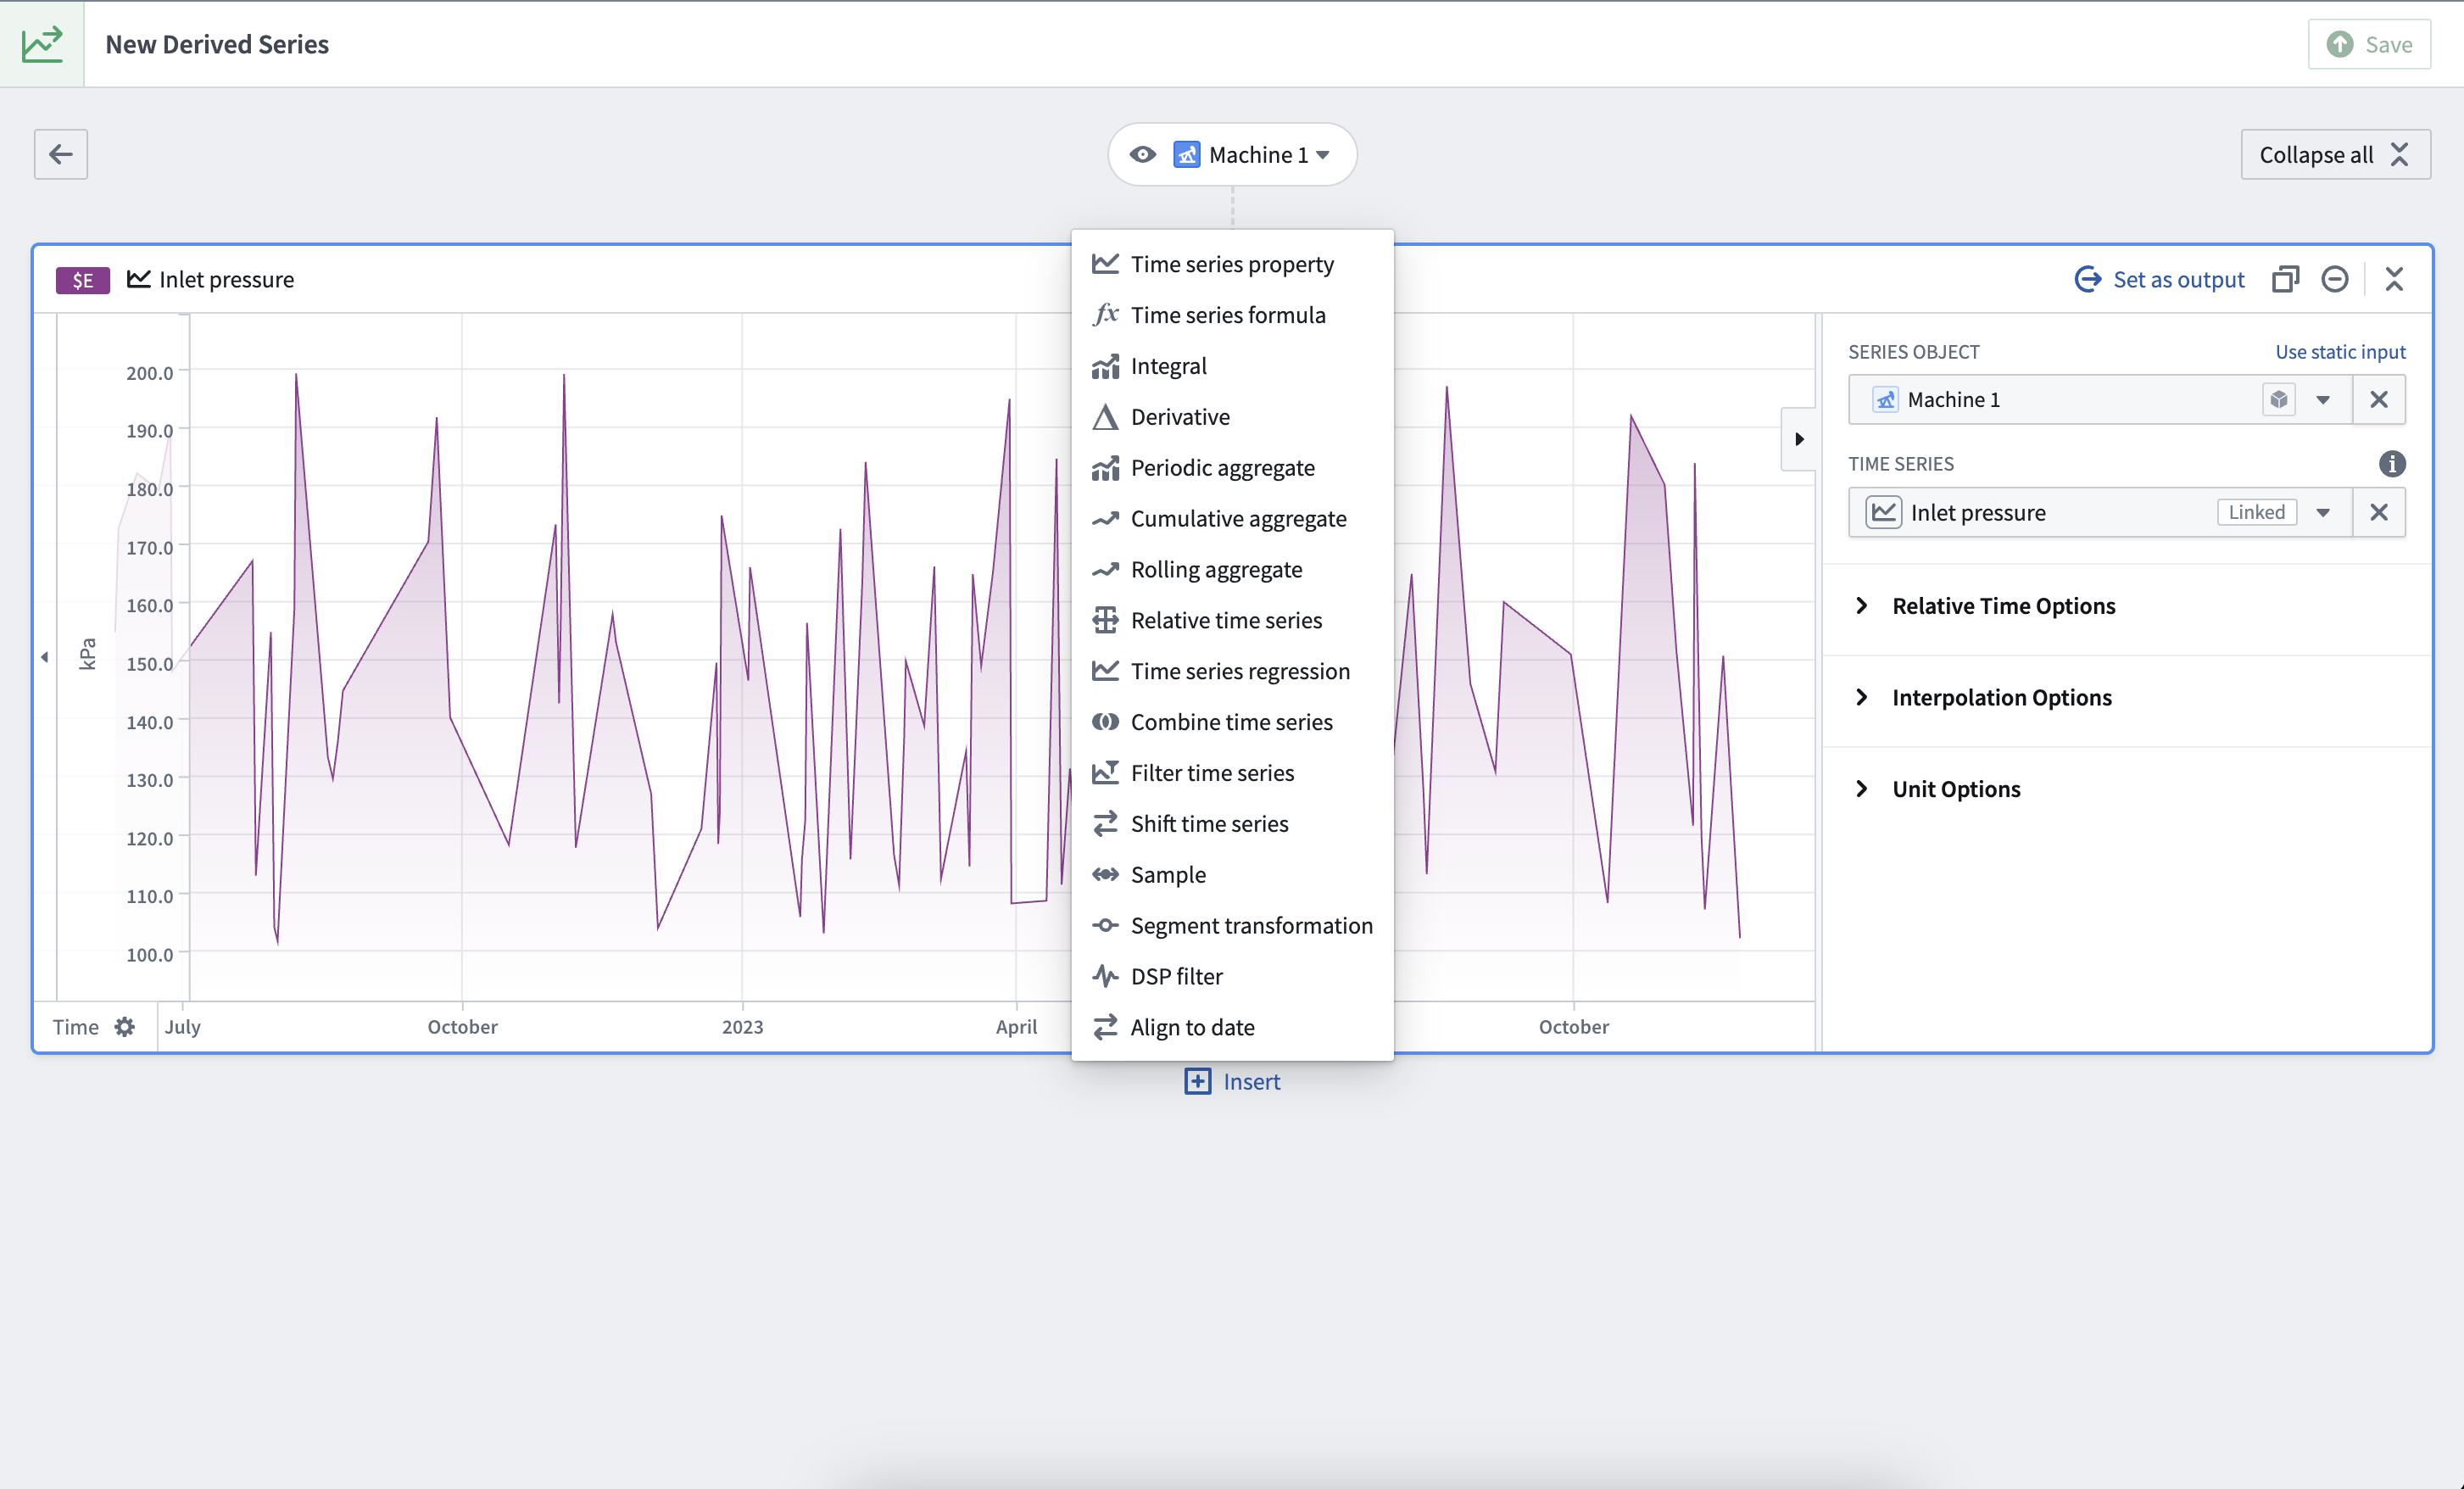Image resolution: width=2464 pixels, height=1489 pixels.
Task: Click Use static input link
Action: pos(2340,352)
